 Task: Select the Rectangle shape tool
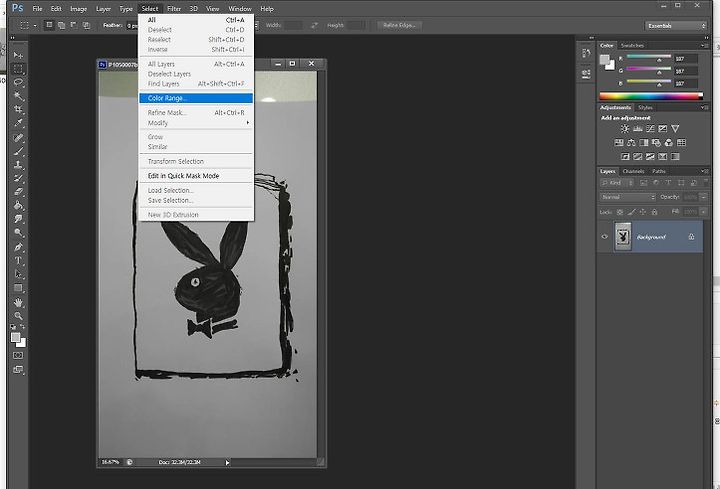(18, 288)
